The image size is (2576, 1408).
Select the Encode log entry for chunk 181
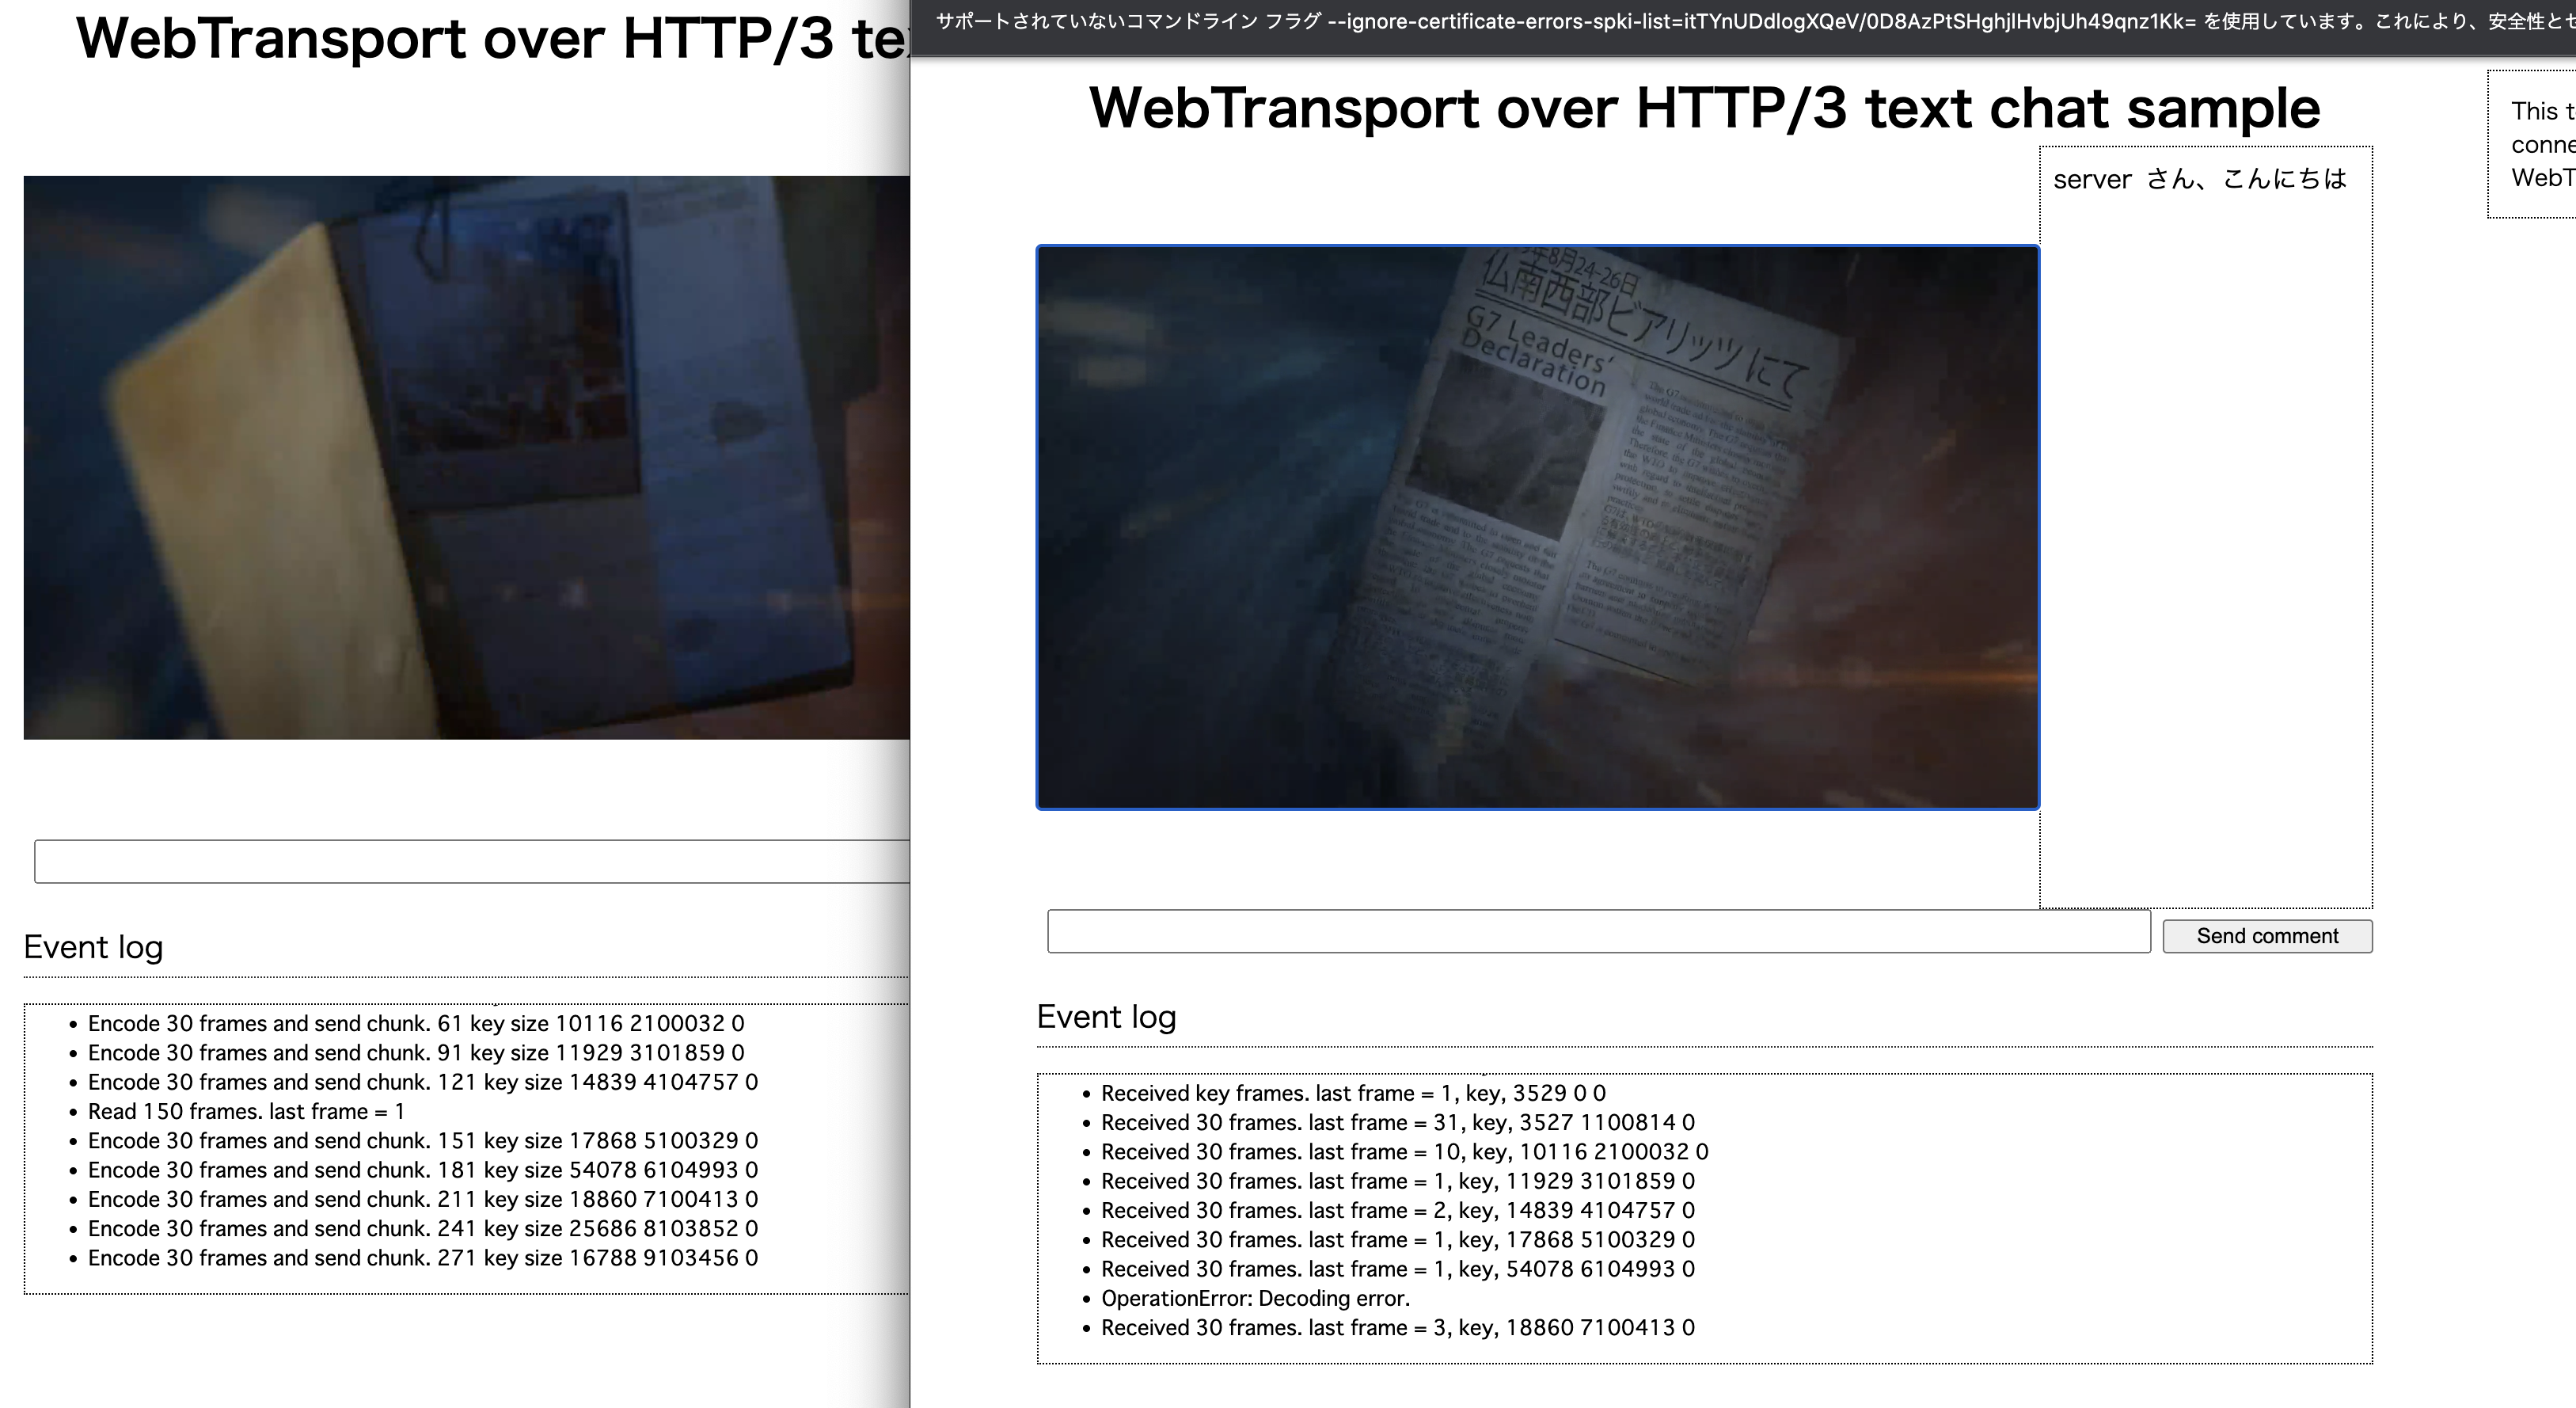tap(423, 1170)
